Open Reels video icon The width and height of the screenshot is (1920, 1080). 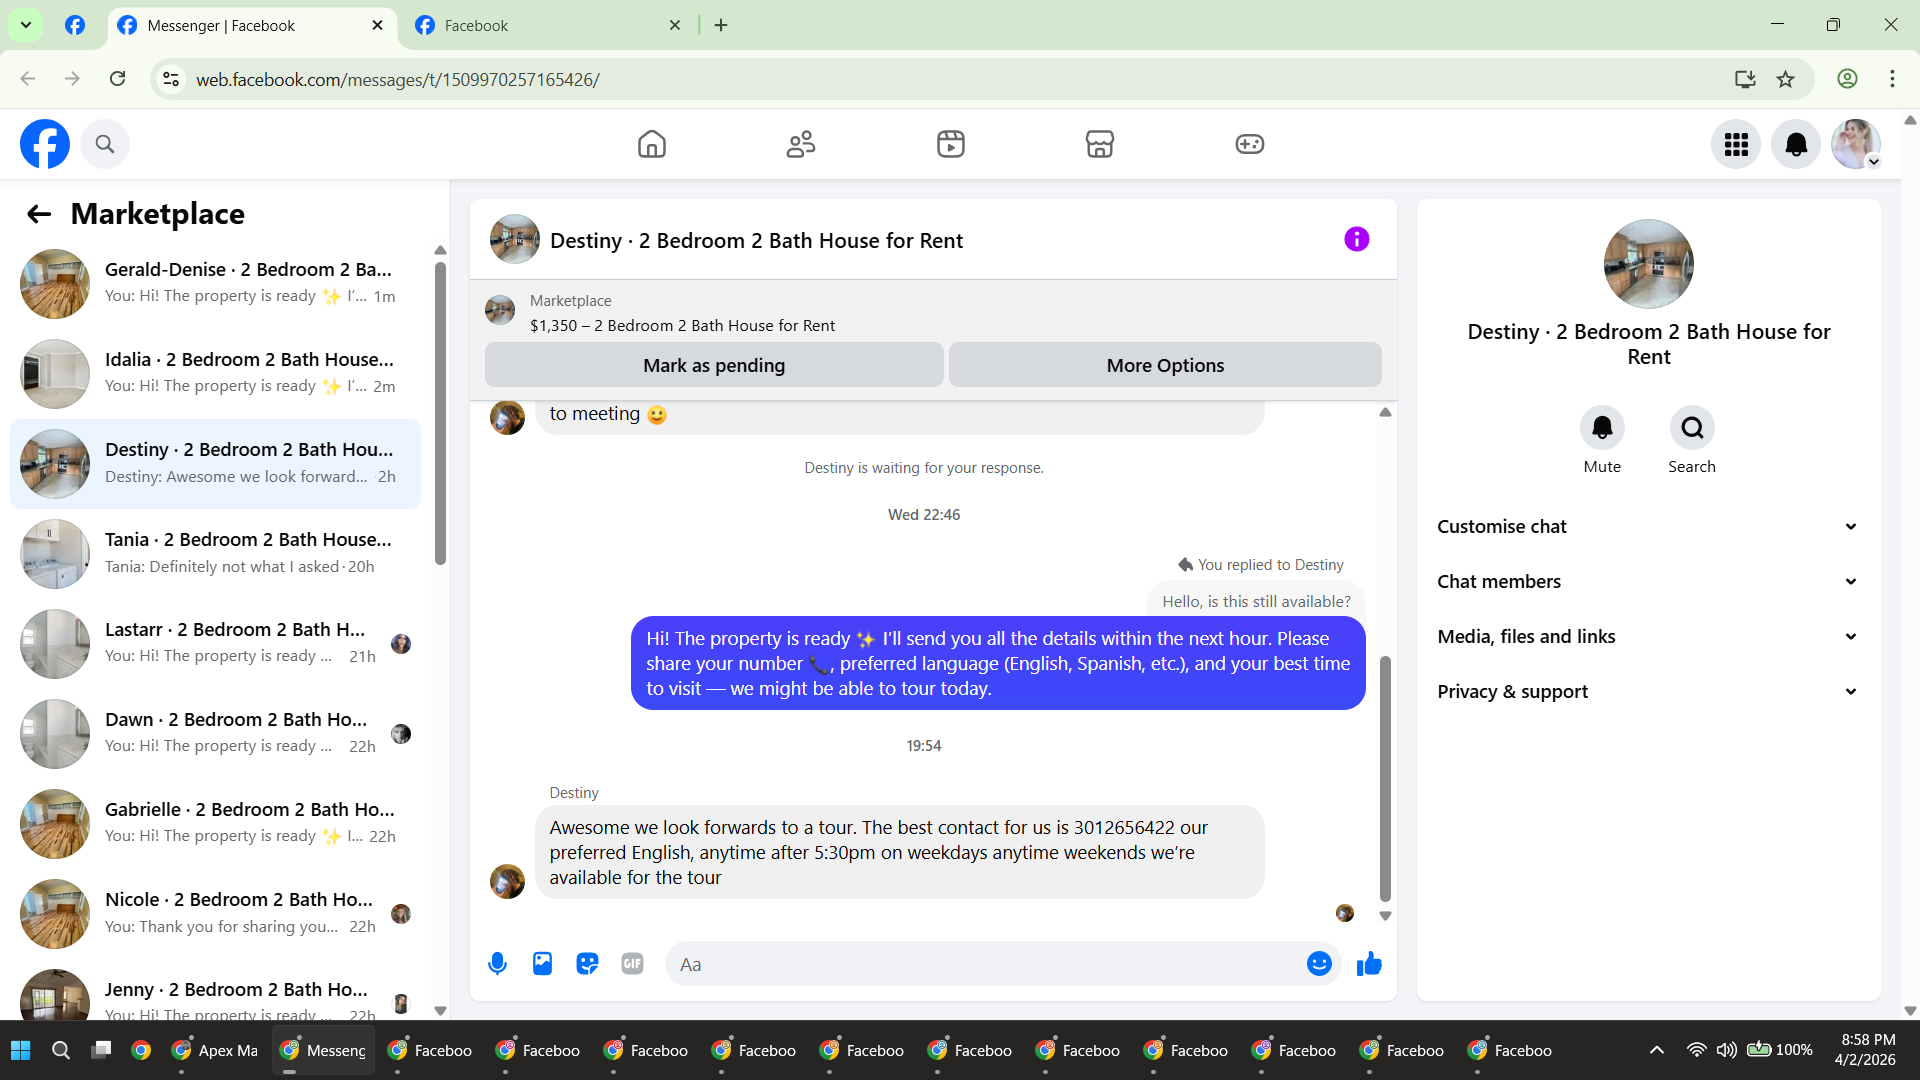951,144
